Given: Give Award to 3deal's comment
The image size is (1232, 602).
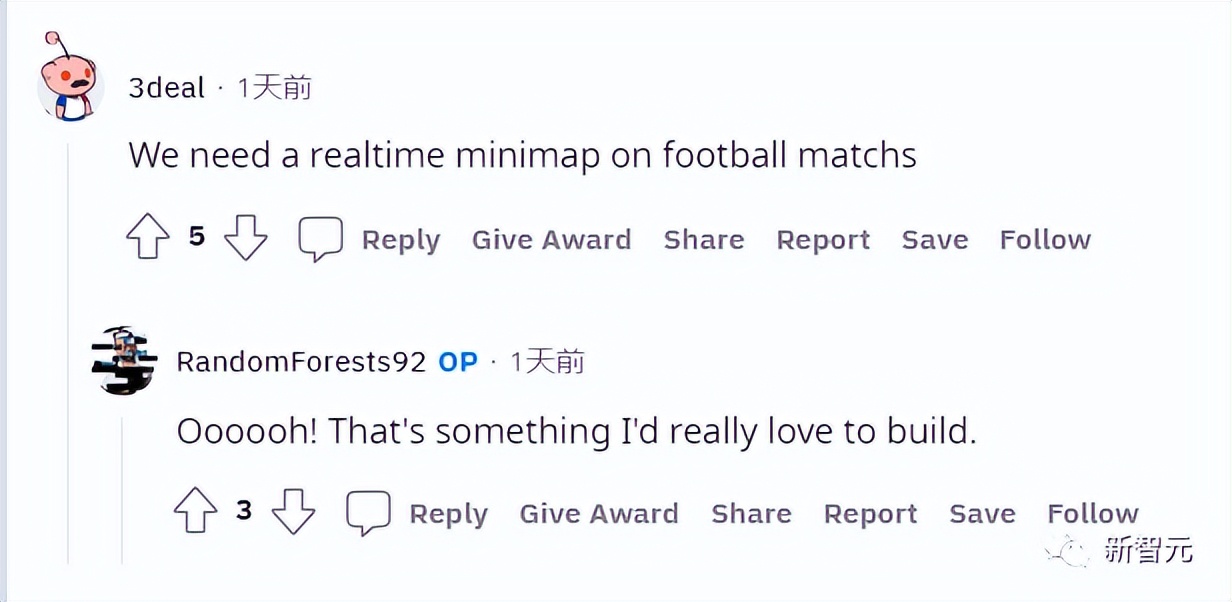Looking at the screenshot, I should (551, 240).
